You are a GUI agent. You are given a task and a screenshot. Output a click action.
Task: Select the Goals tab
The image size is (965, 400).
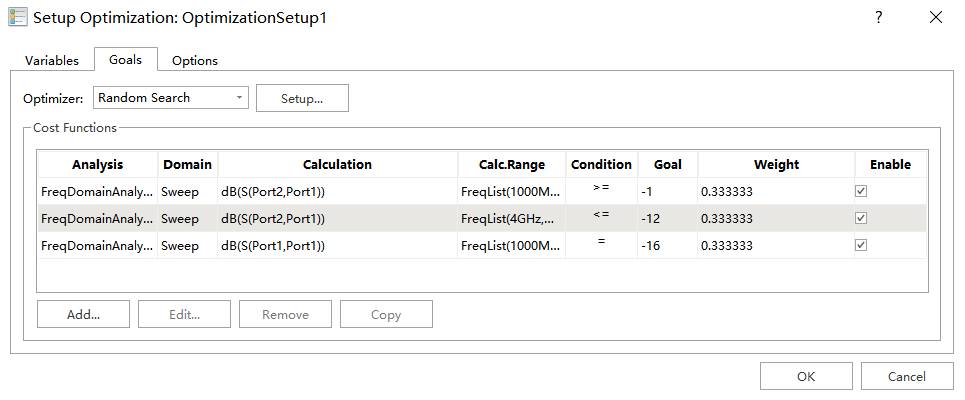pyautogui.click(x=126, y=59)
